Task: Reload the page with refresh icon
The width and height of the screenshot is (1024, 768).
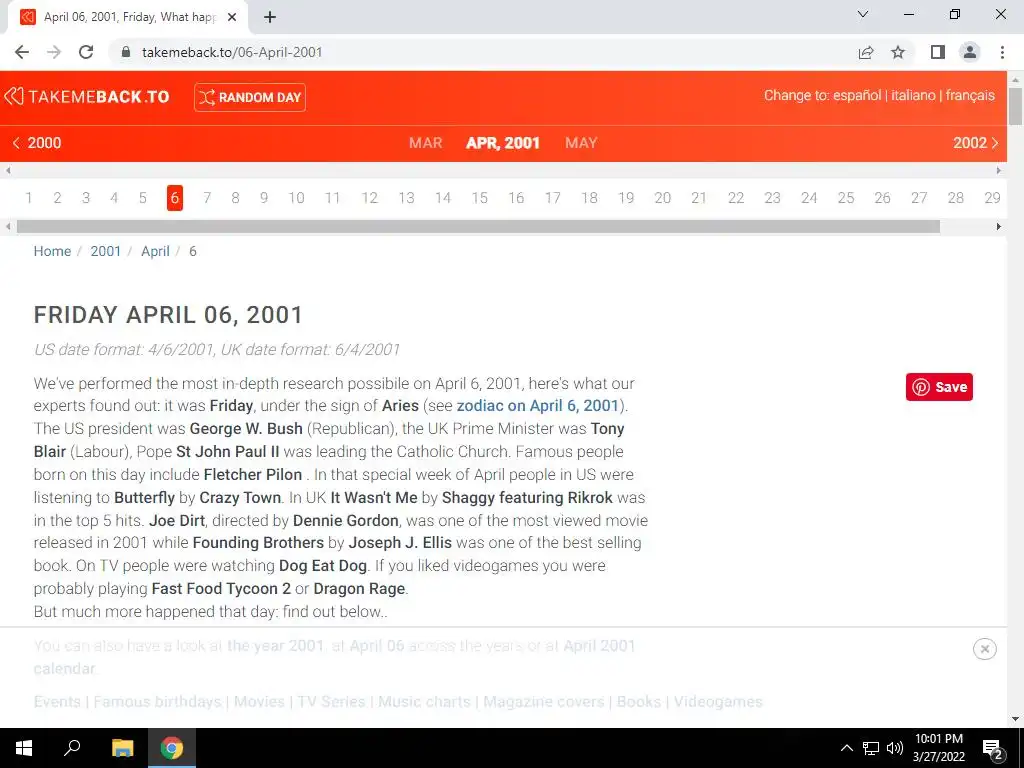Action: pos(86,52)
